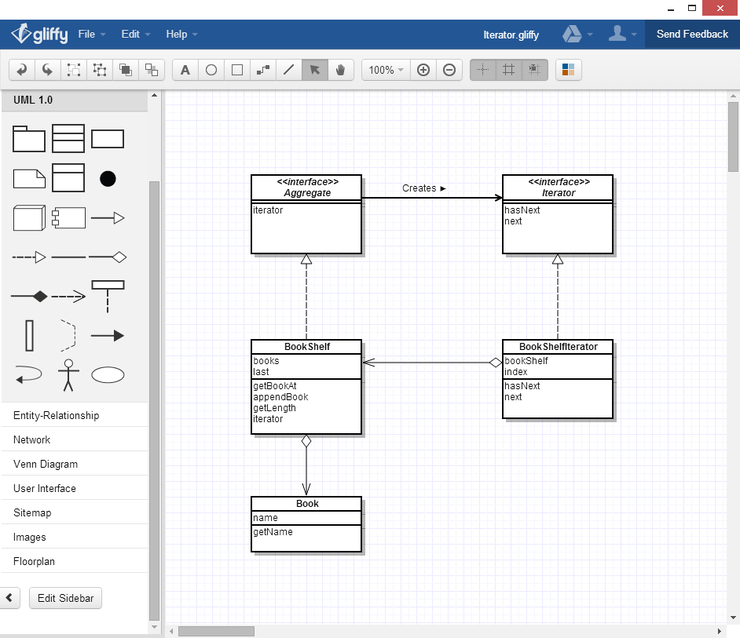Select the Connector tool
Viewport: 740px width, 638px height.
(x=263, y=70)
